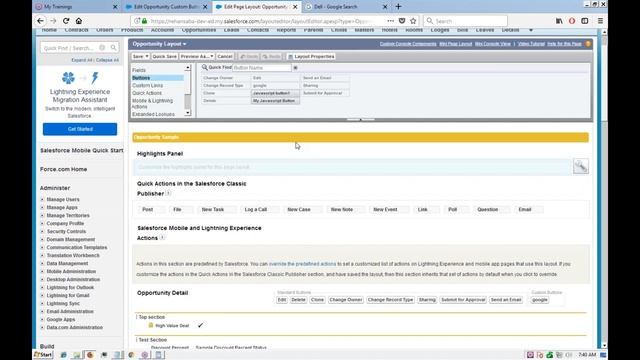Viewport: 640px width, 360px height.
Task: Click the Opera extension icon in toolbar
Action: [572, 21]
